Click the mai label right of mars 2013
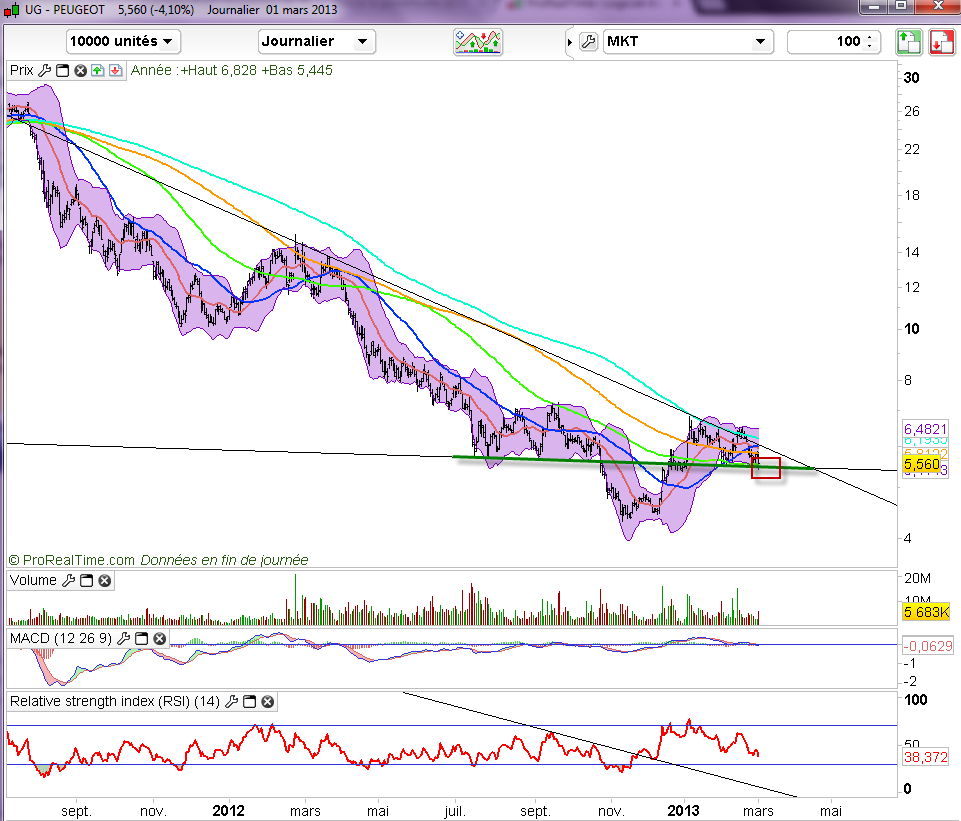 830,811
